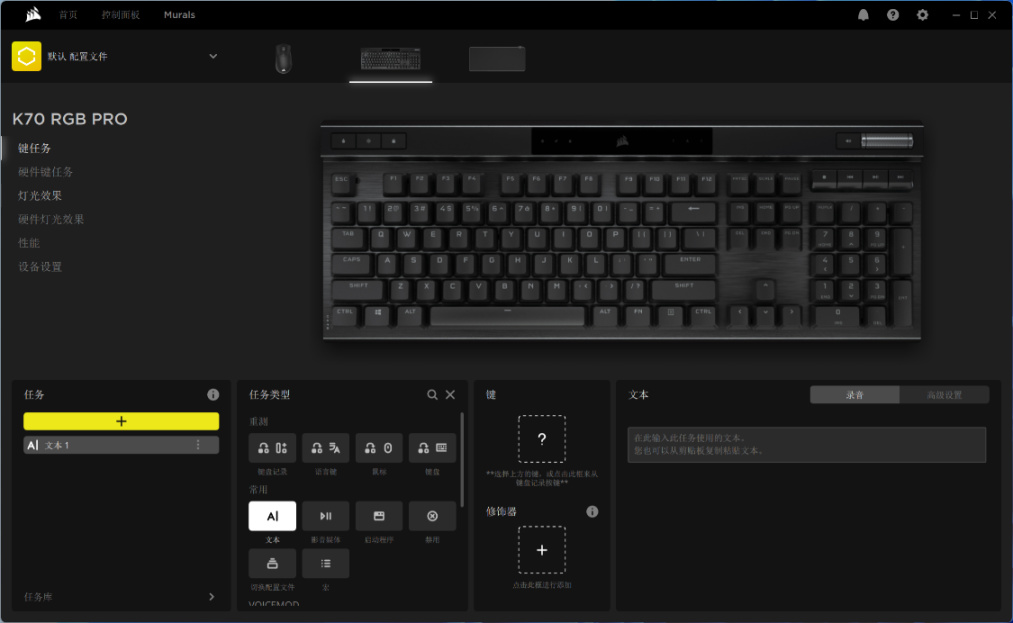Click the task type list scrollbar
Viewport: 1013px width, 623px height.
[x=462, y=459]
